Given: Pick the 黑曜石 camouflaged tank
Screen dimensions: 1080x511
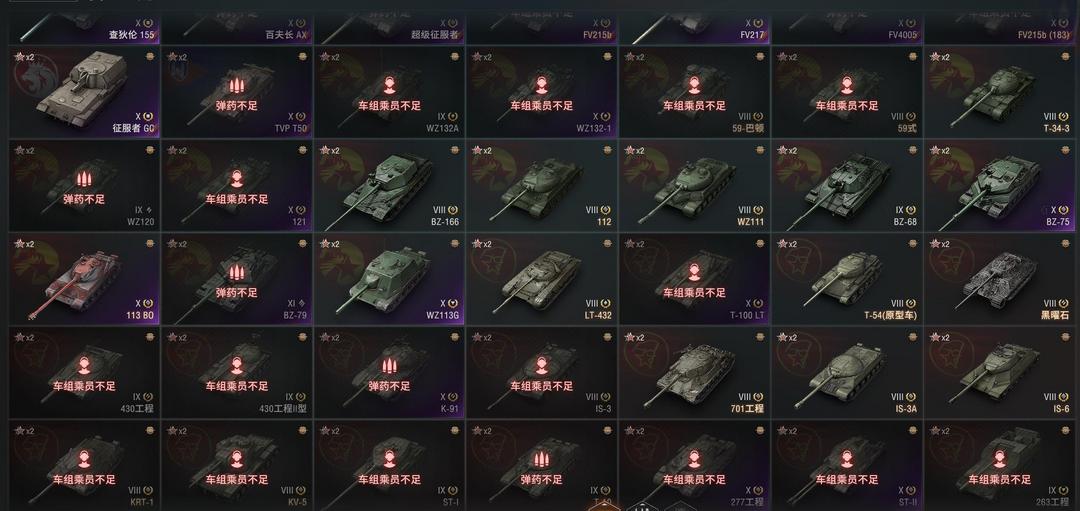Looking at the screenshot, I should coord(999,280).
